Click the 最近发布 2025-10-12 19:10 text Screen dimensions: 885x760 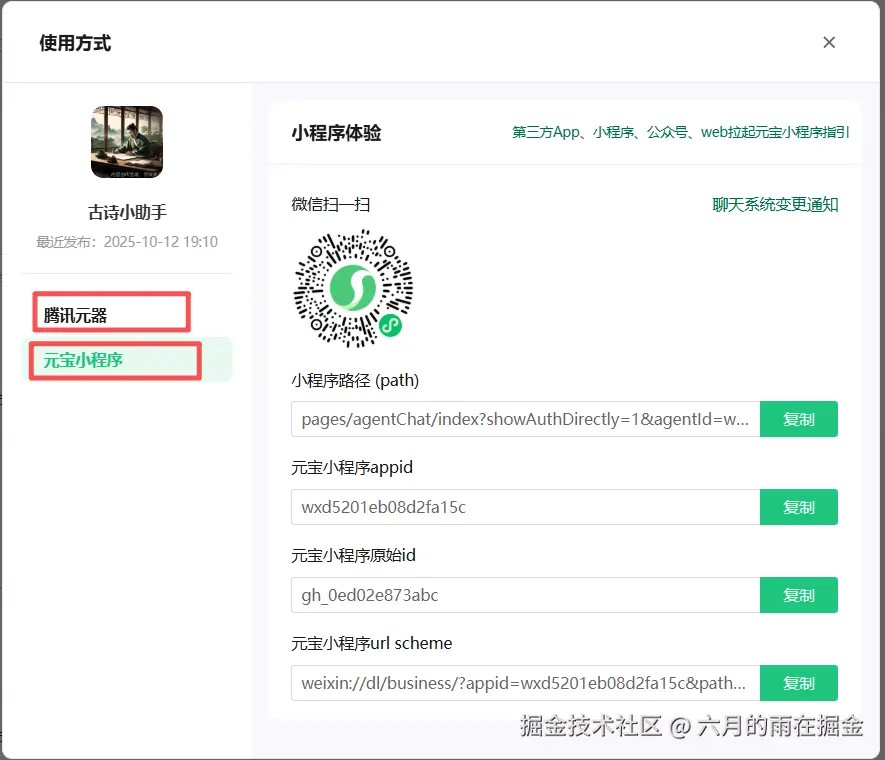[x=127, y=242]
